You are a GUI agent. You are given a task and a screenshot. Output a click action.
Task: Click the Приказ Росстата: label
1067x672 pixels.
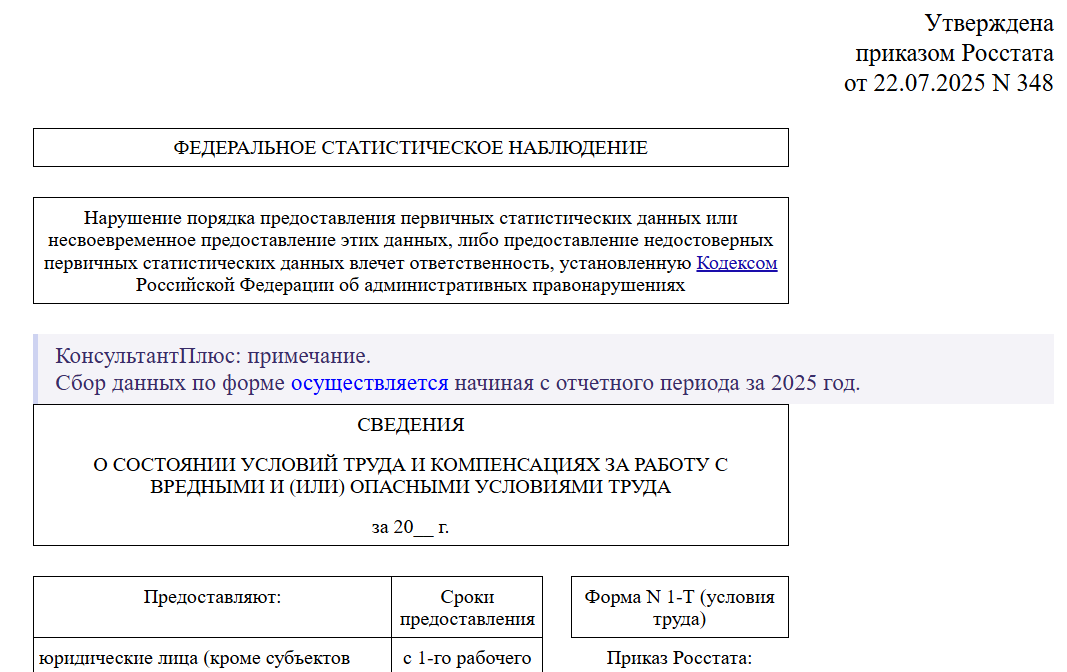coord(679,658)
